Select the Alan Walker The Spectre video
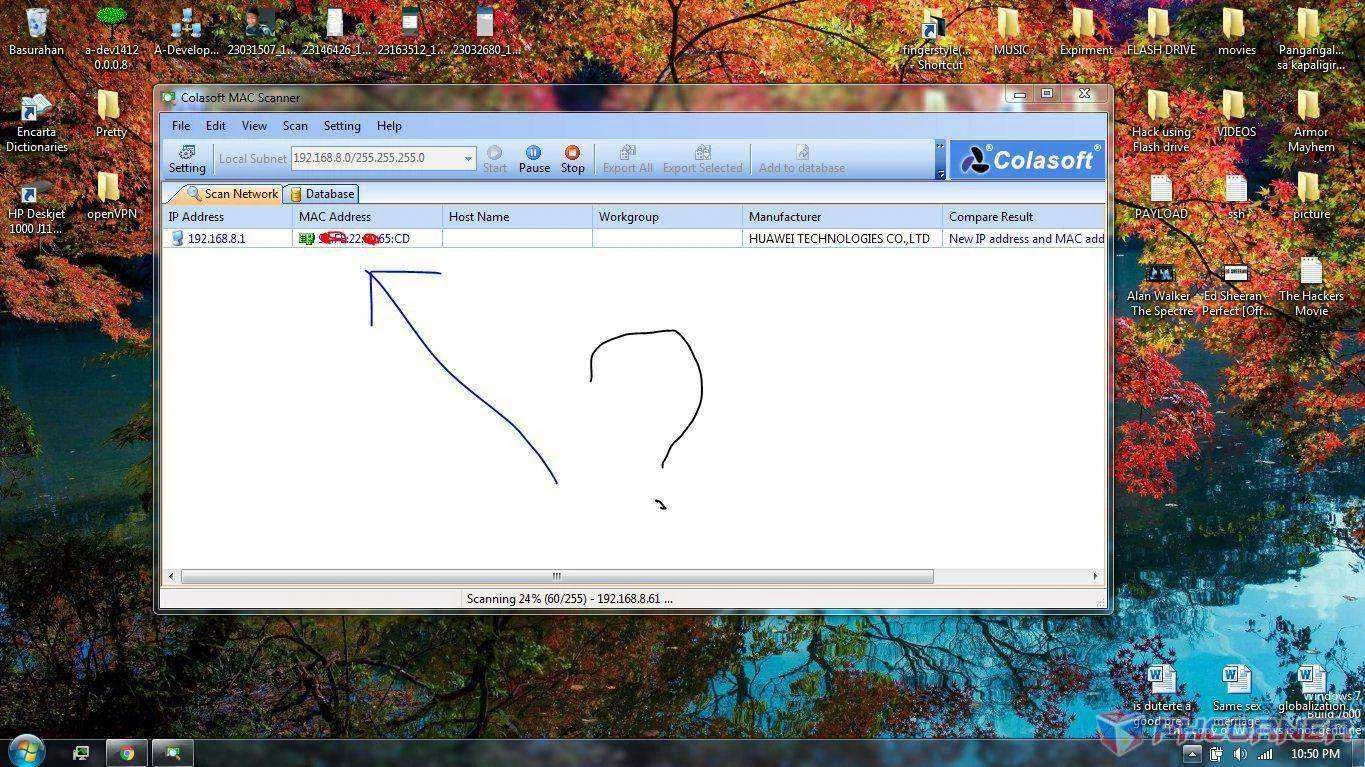1365x767 pixels. point(1160,288)
